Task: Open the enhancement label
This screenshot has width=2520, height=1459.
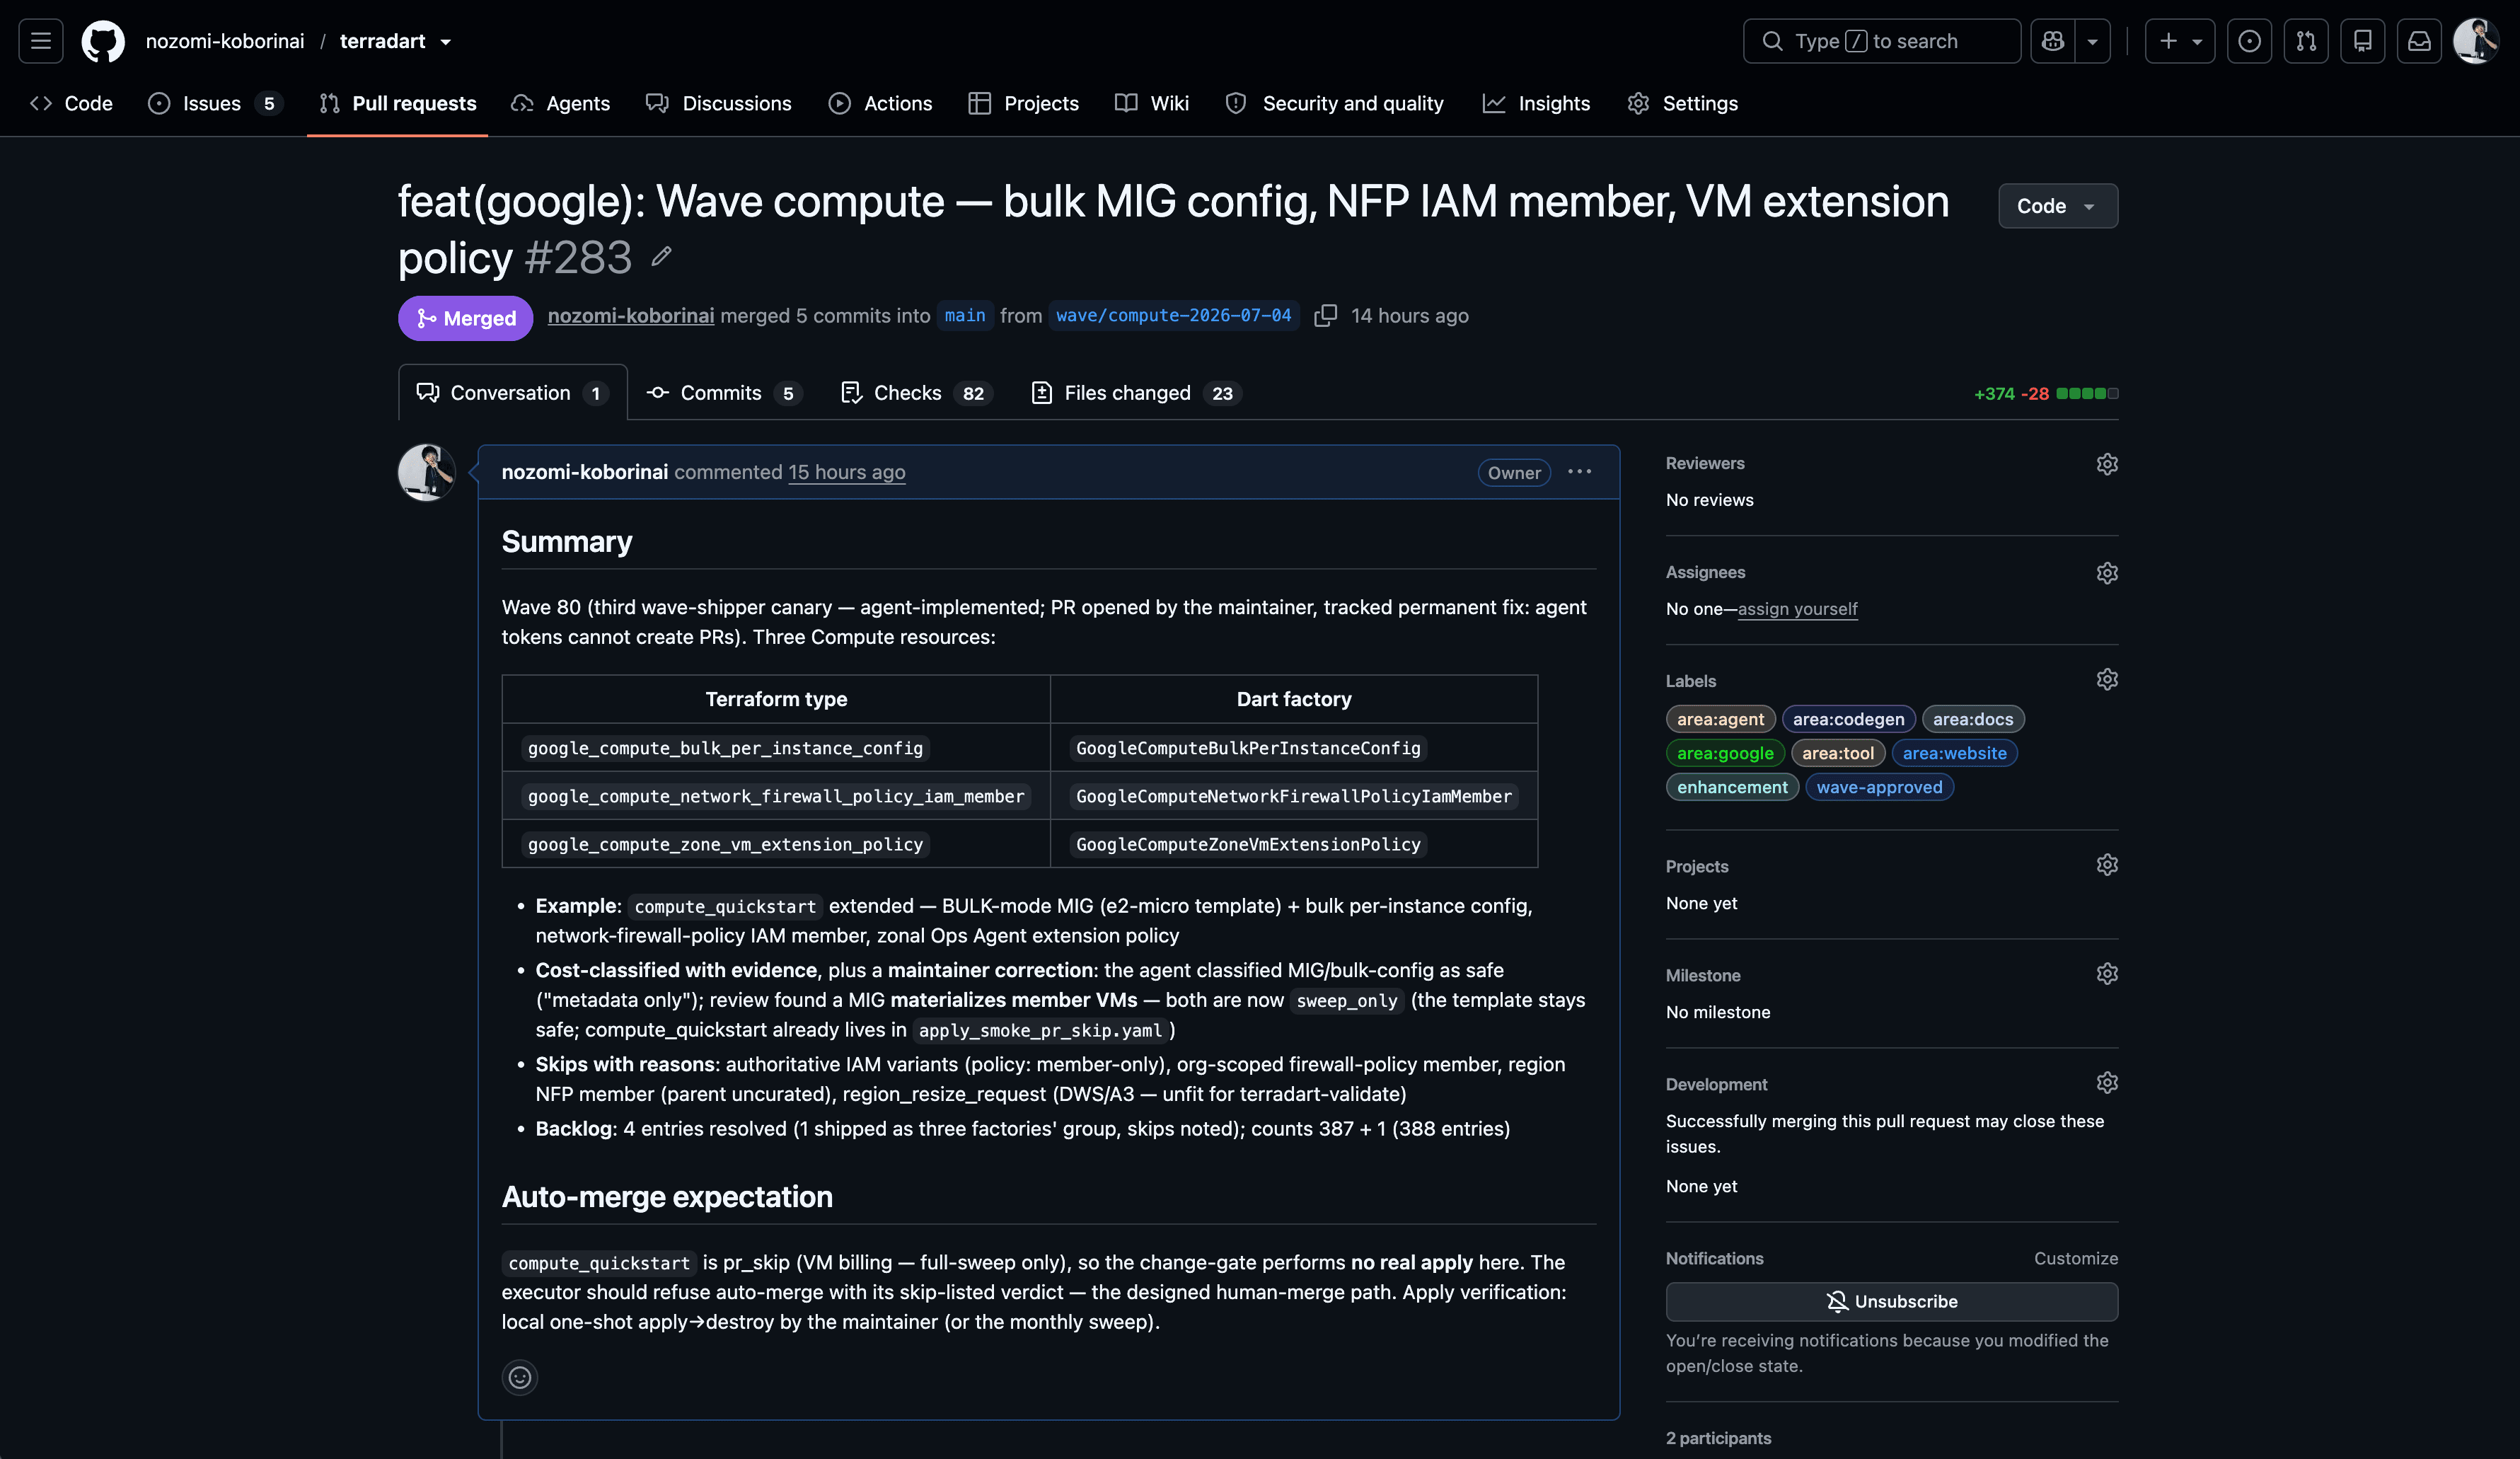Action: [1732, 787]
